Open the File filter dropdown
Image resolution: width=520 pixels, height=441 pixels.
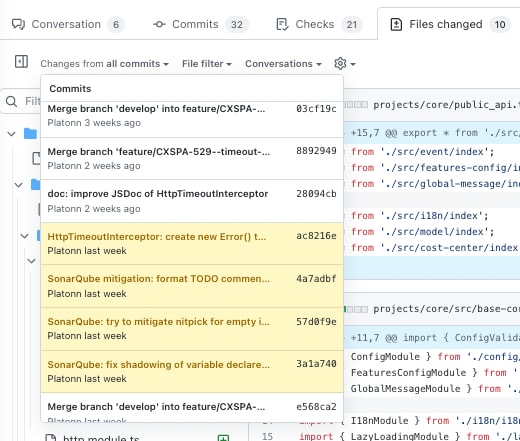pyautogui.click(x=207, y=64)
